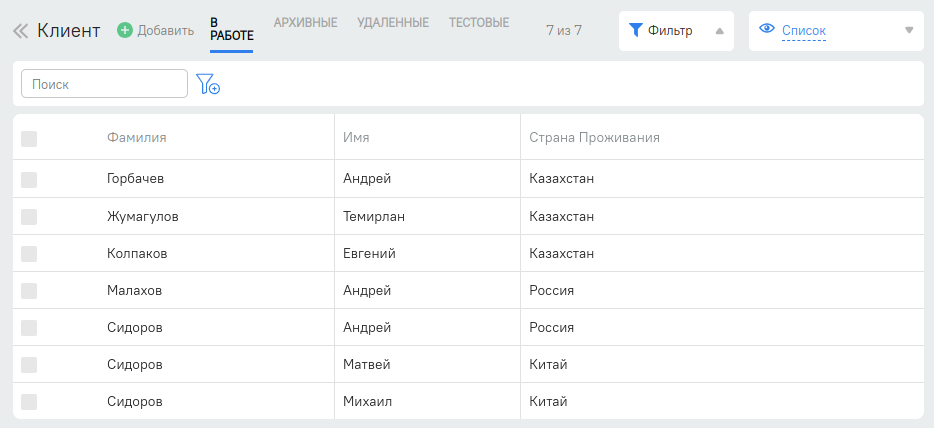Check the Горбачев row checkbox

pyautogui.click(x=29, y=179)
